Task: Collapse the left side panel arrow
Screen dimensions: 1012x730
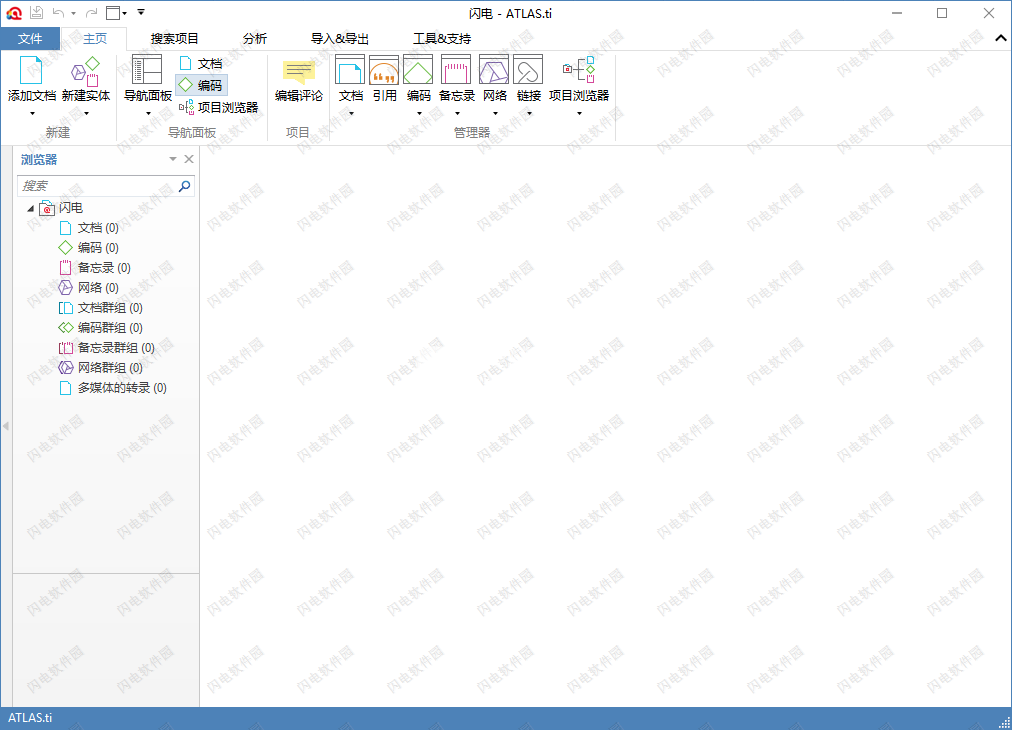Action: [6, 426]
